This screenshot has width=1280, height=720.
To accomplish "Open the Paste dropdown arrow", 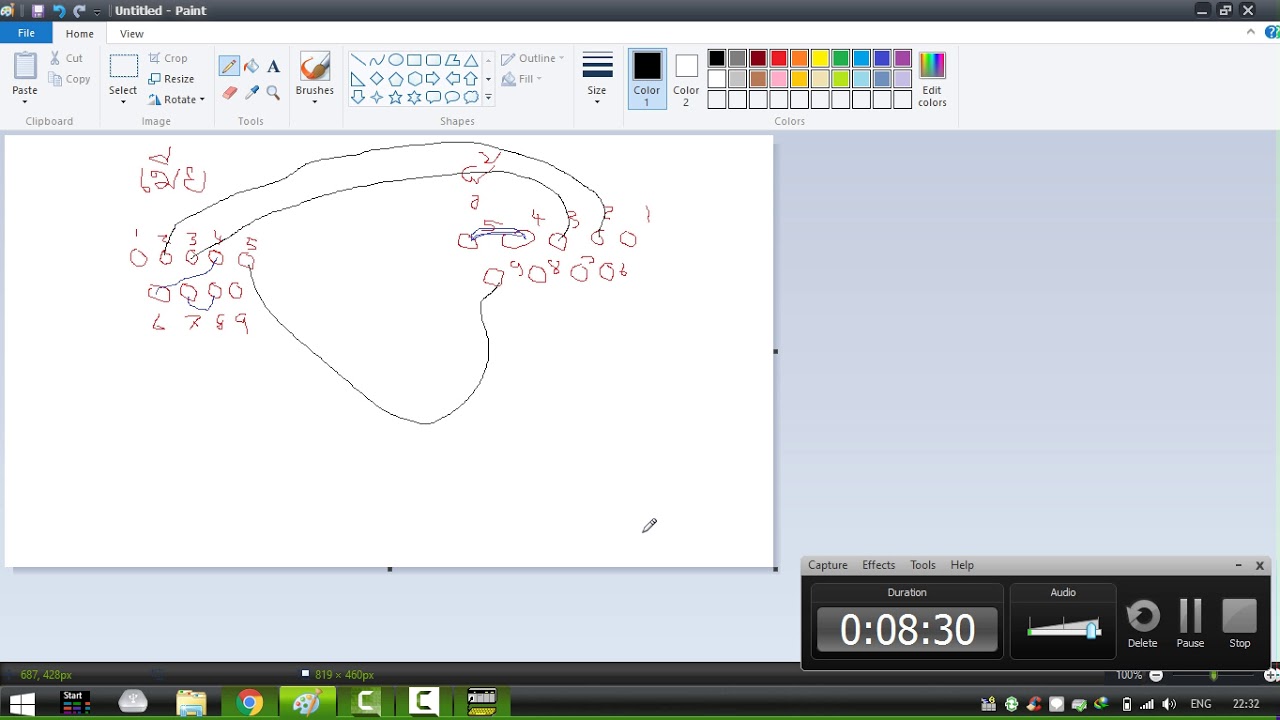I will pyautogui.click(x=25, y=100).
